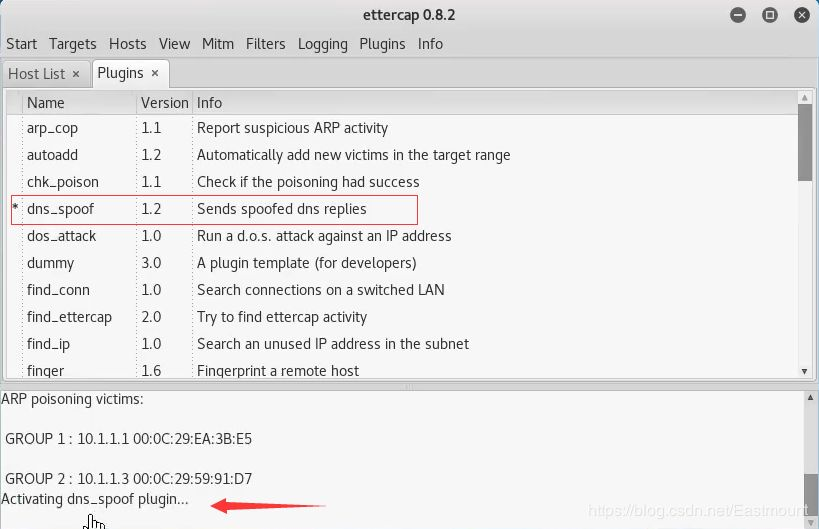Expand the Logging menu
This screenshot has width=819, height=529.
coord(322,44)
